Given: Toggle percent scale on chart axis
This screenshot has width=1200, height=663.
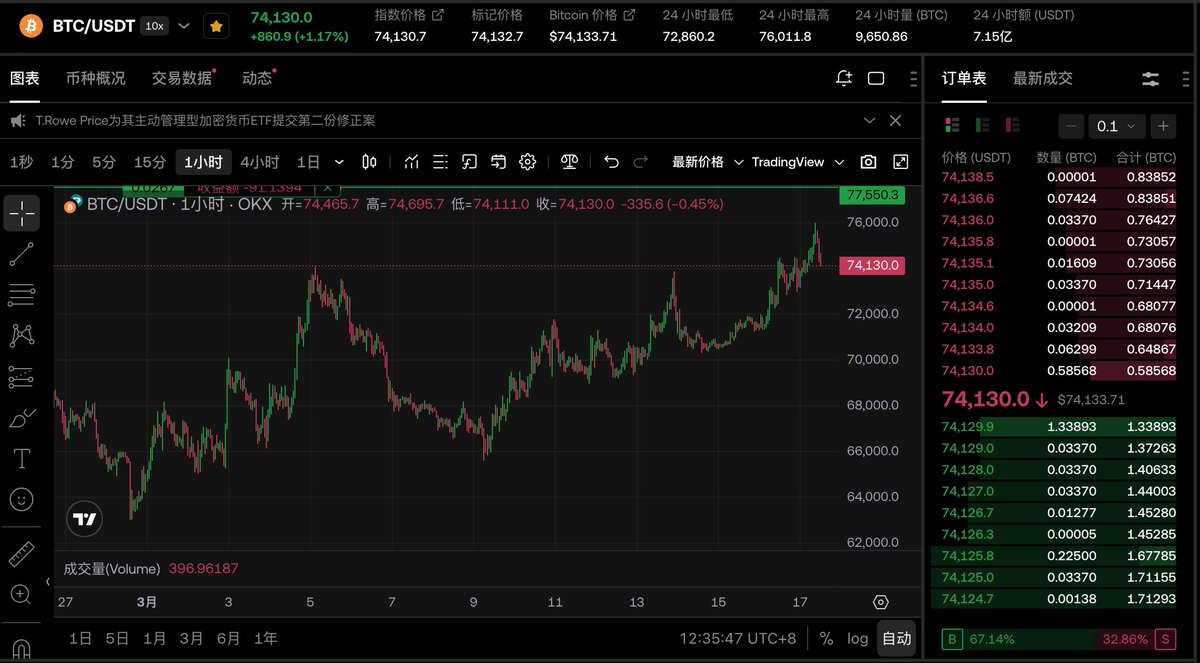Looking at the screenshot, I should [x=826, y=638].
